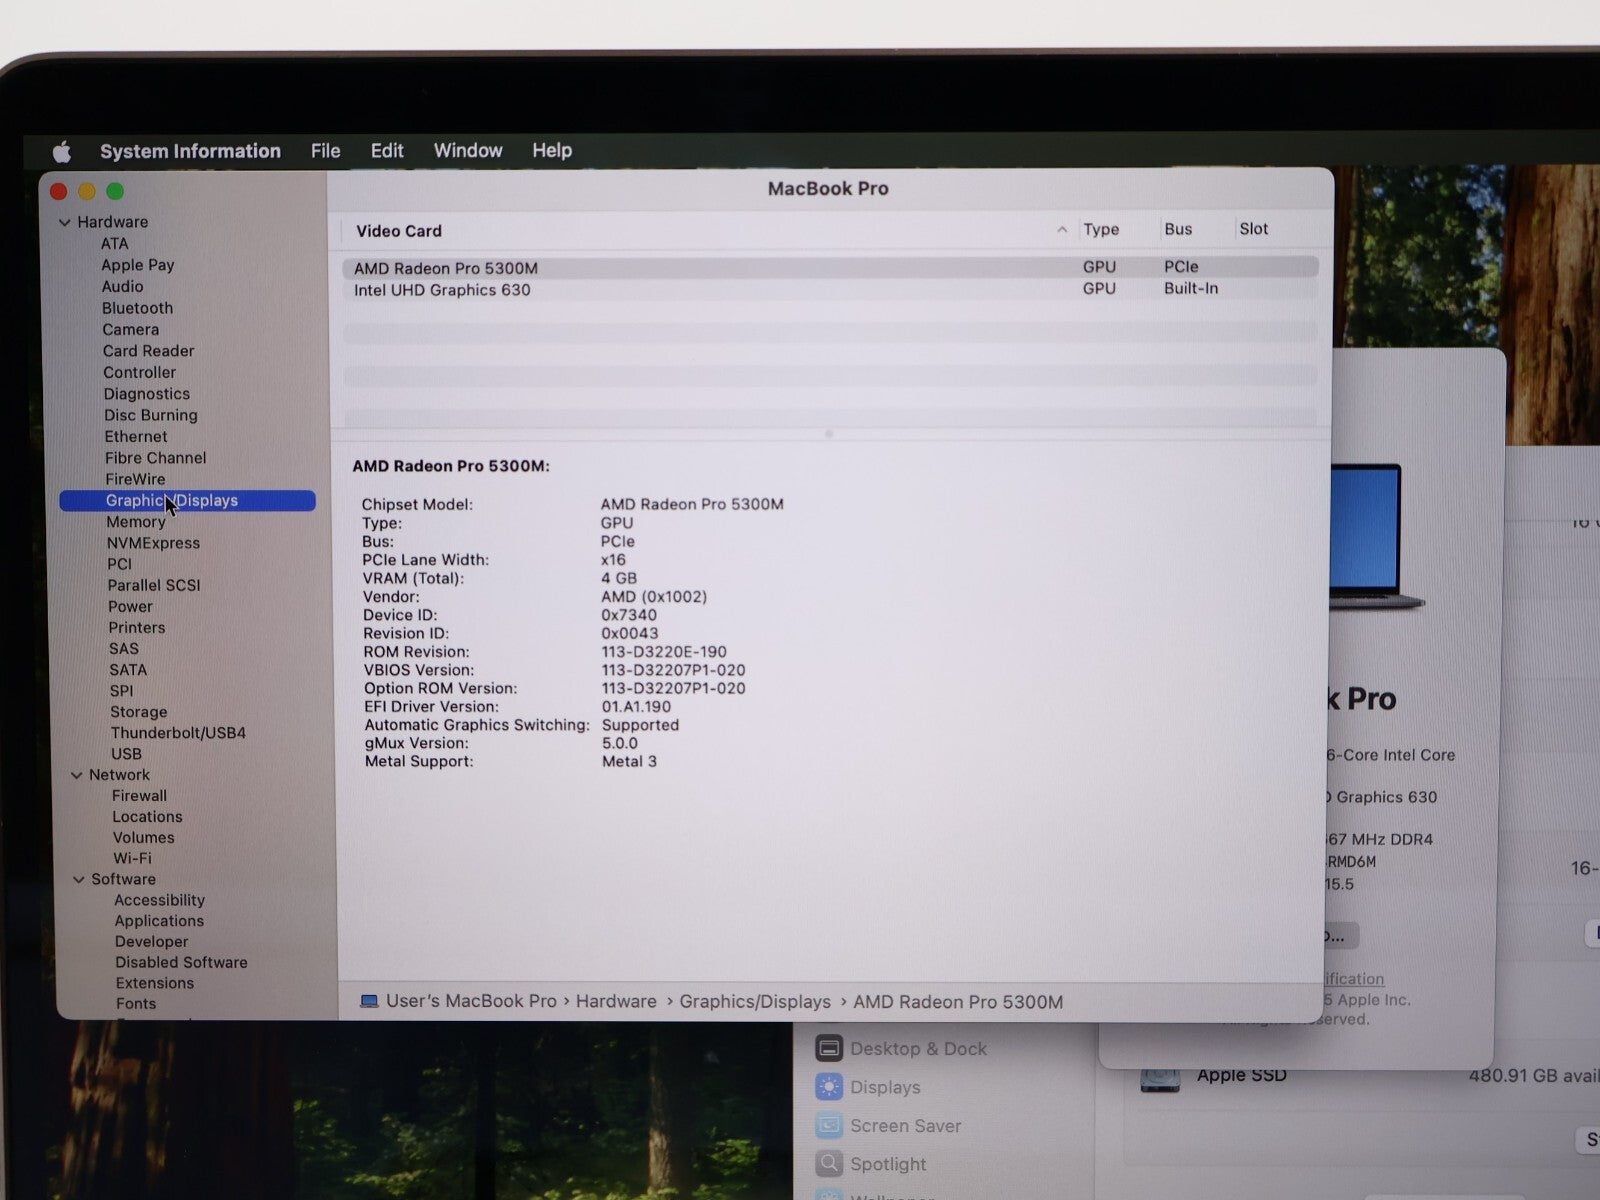Select Parallel SCSI in the sidebar
The height and width of the screenshot is (1200, 1600).
pyautogui.click(x=154, y=585)
